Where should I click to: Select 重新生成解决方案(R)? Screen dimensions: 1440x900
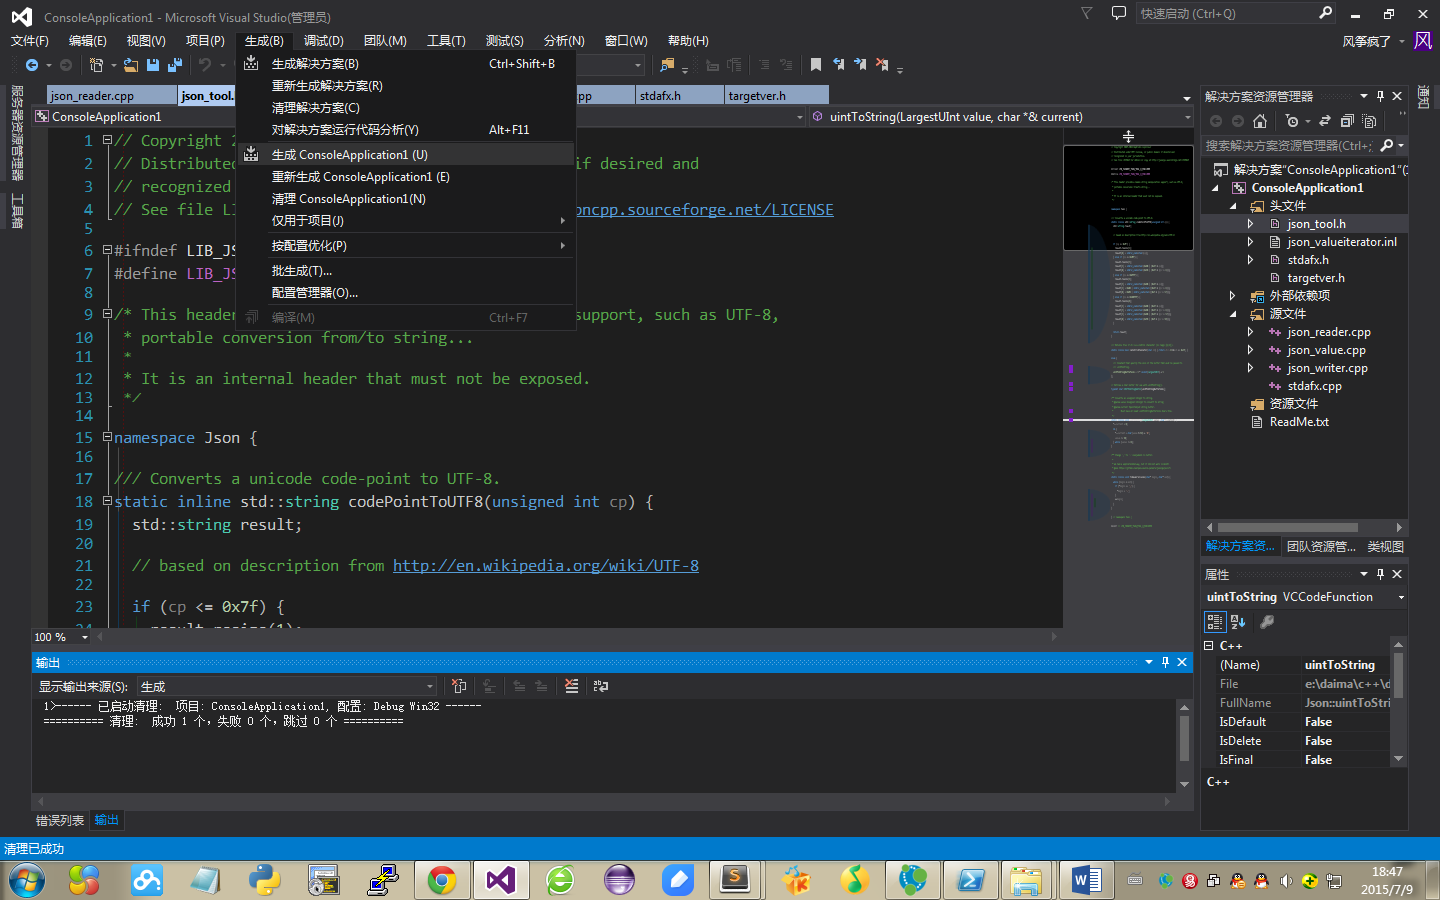406,86
